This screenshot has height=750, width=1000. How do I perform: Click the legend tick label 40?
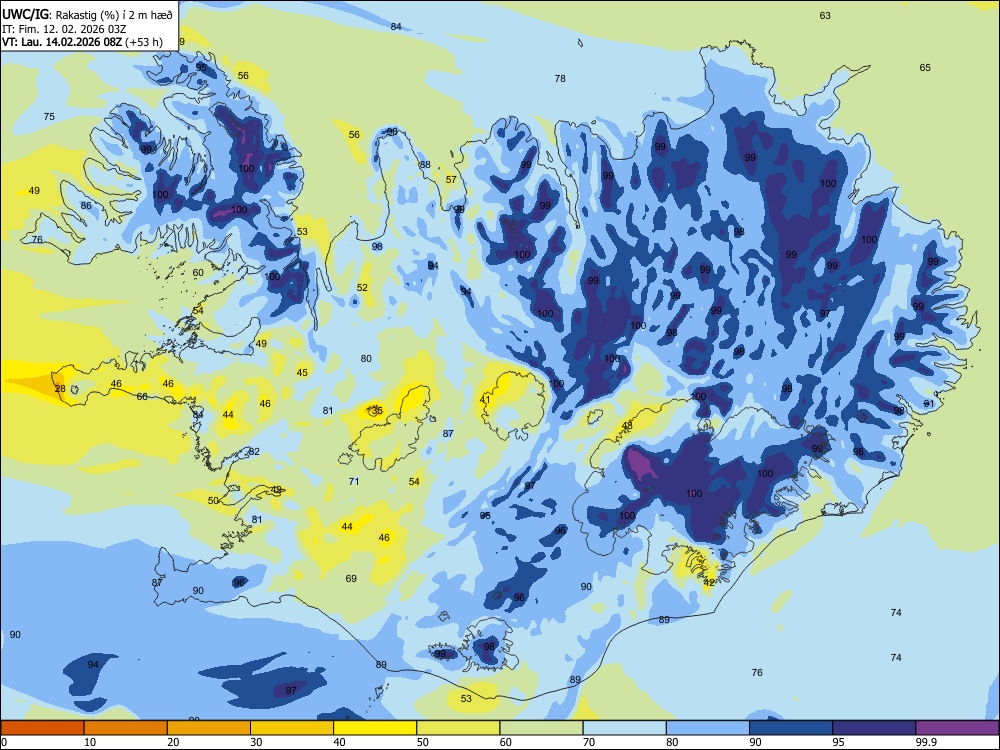click(x=339, y=742)
